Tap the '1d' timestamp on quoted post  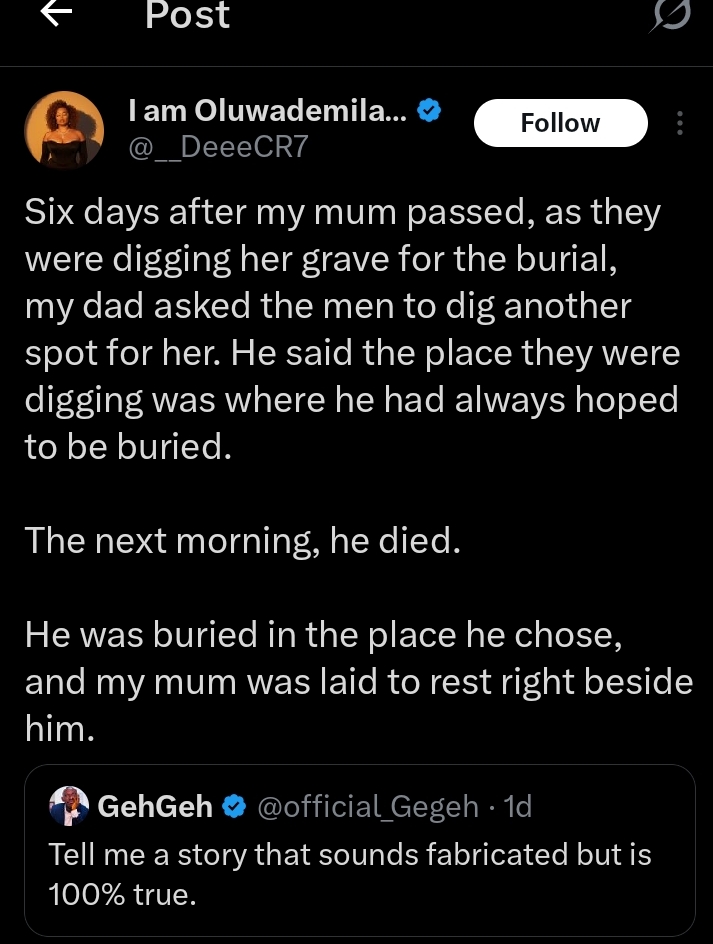point(519,806)
